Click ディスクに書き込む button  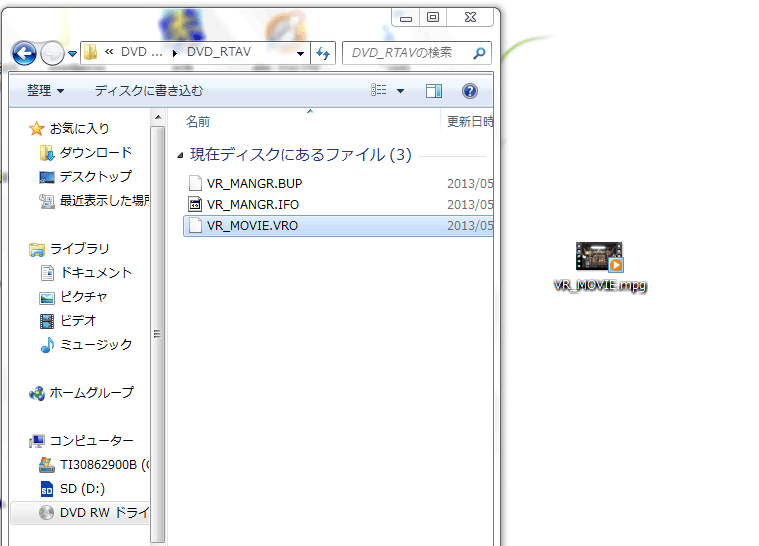pos(149,91)
